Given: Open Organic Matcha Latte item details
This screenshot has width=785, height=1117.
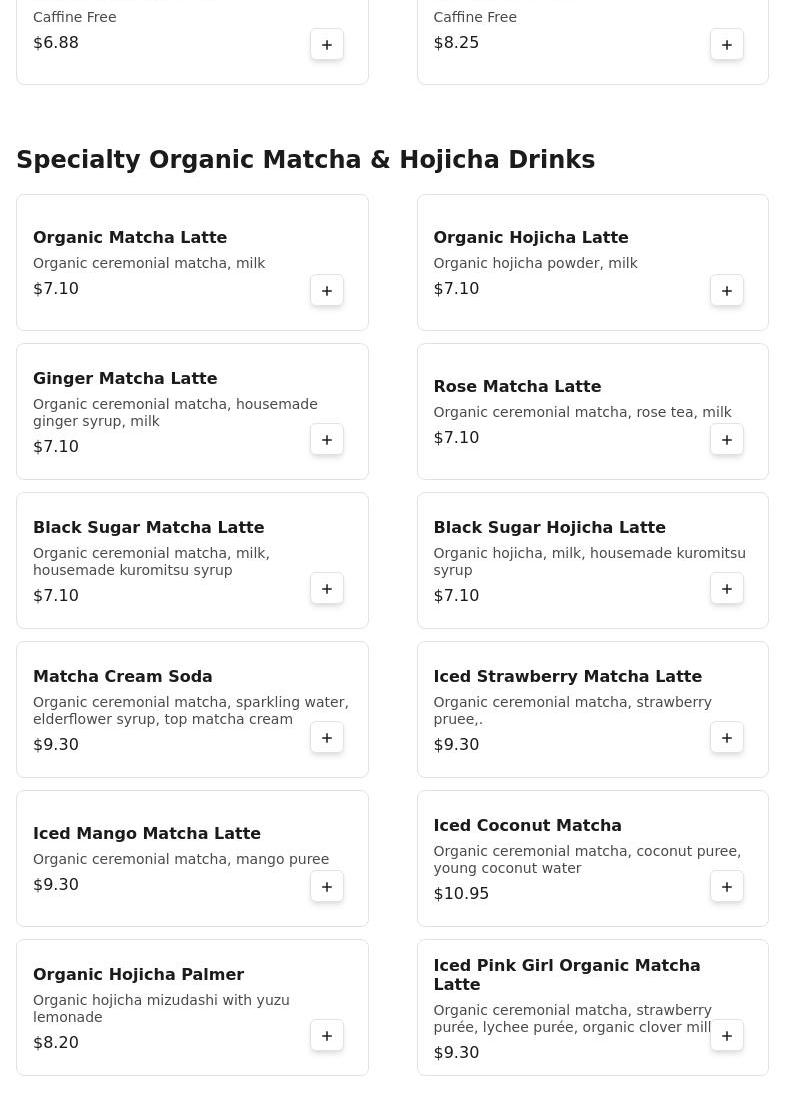Looking at the screenshot, I should 130,238.
